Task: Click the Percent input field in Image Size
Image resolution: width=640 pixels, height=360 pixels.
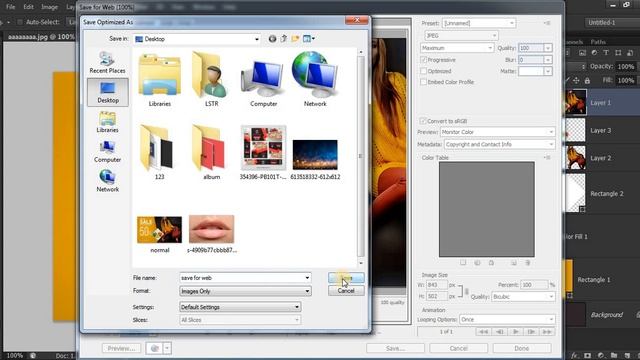Action: pos(534,284)
